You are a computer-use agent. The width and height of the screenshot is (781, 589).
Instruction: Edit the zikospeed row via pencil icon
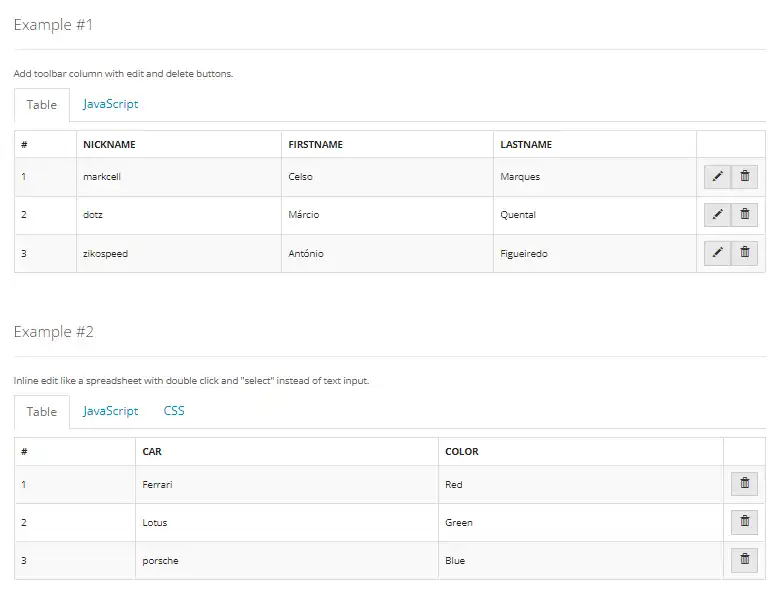pos(717,253)
